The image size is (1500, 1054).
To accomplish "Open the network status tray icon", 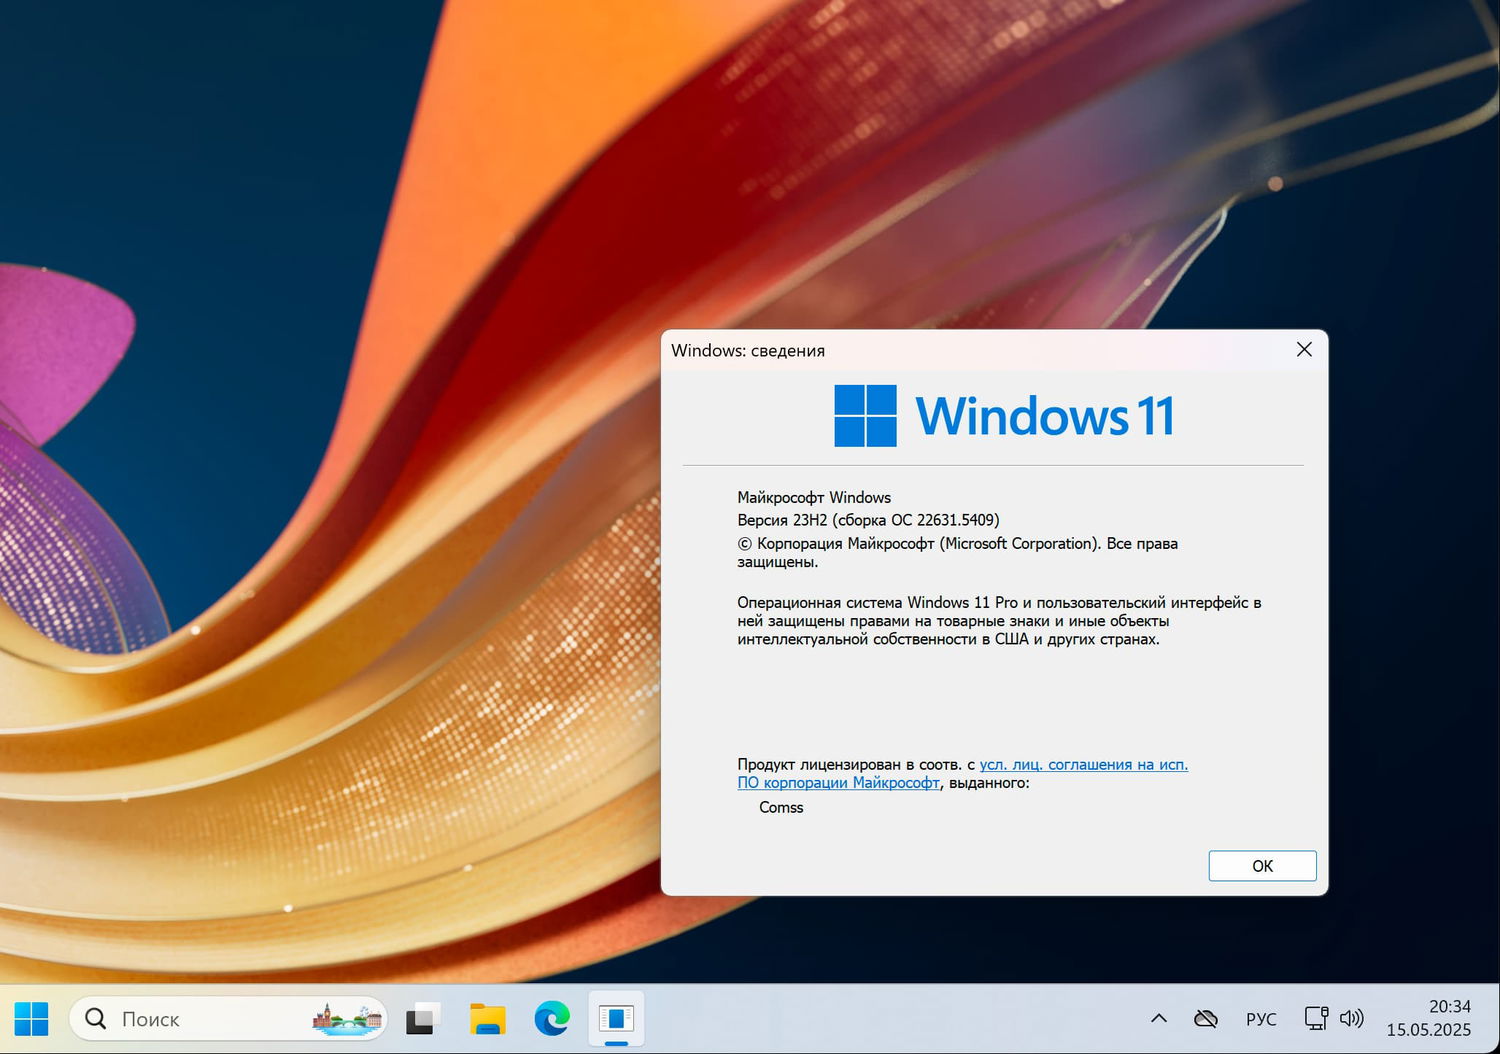I will tap(1316, 1019).
